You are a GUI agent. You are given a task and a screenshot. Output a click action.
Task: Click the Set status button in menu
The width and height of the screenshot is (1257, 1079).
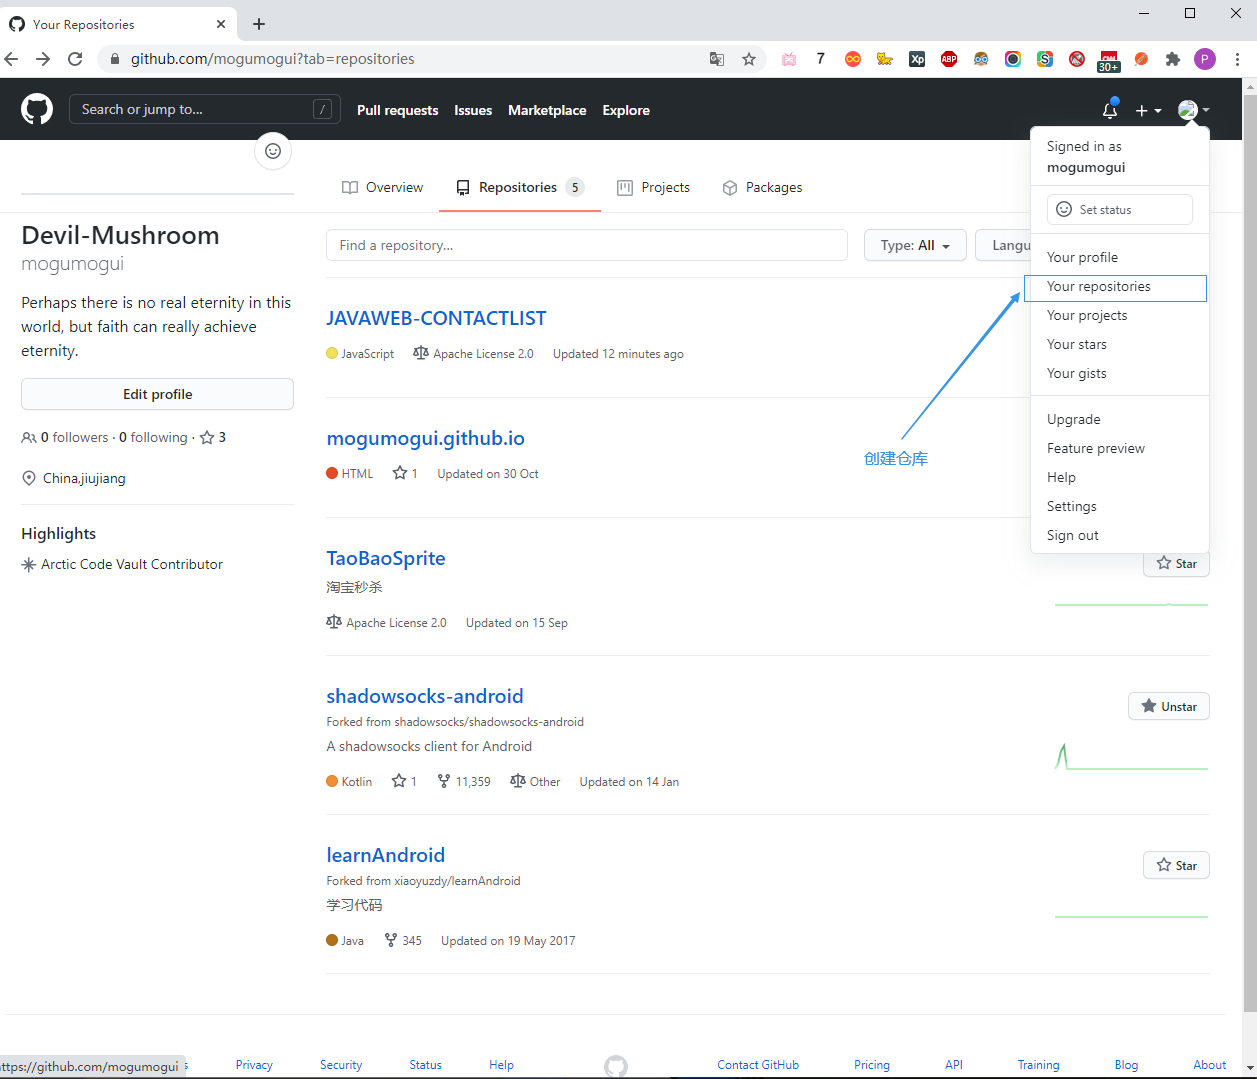(1119, 209)
